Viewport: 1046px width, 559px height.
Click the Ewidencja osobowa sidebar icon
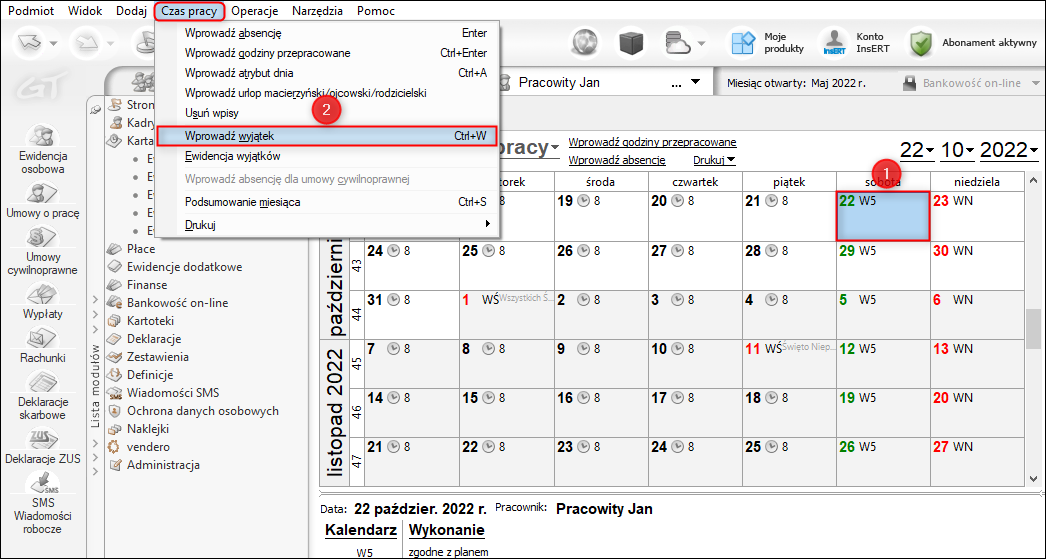[x=43, y=149]
